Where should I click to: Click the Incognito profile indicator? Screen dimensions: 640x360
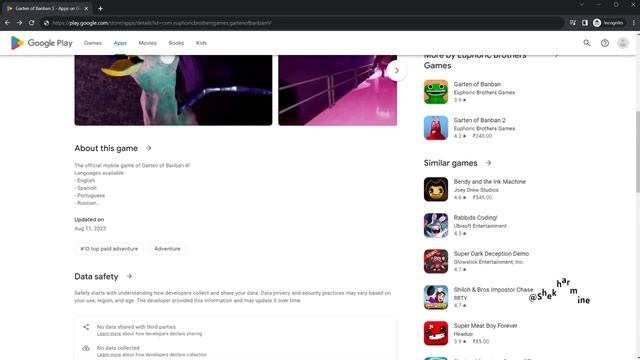608,23
